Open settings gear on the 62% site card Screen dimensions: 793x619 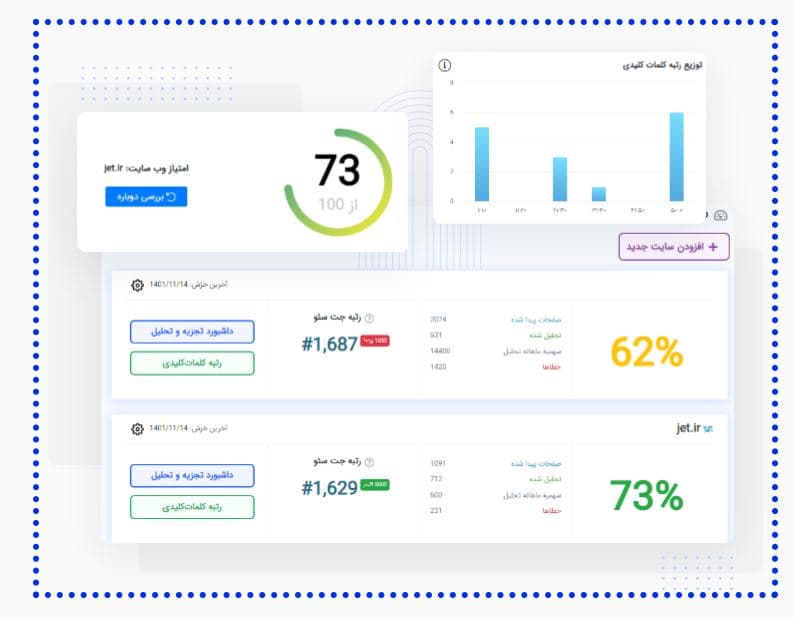(x=137, y=285)
